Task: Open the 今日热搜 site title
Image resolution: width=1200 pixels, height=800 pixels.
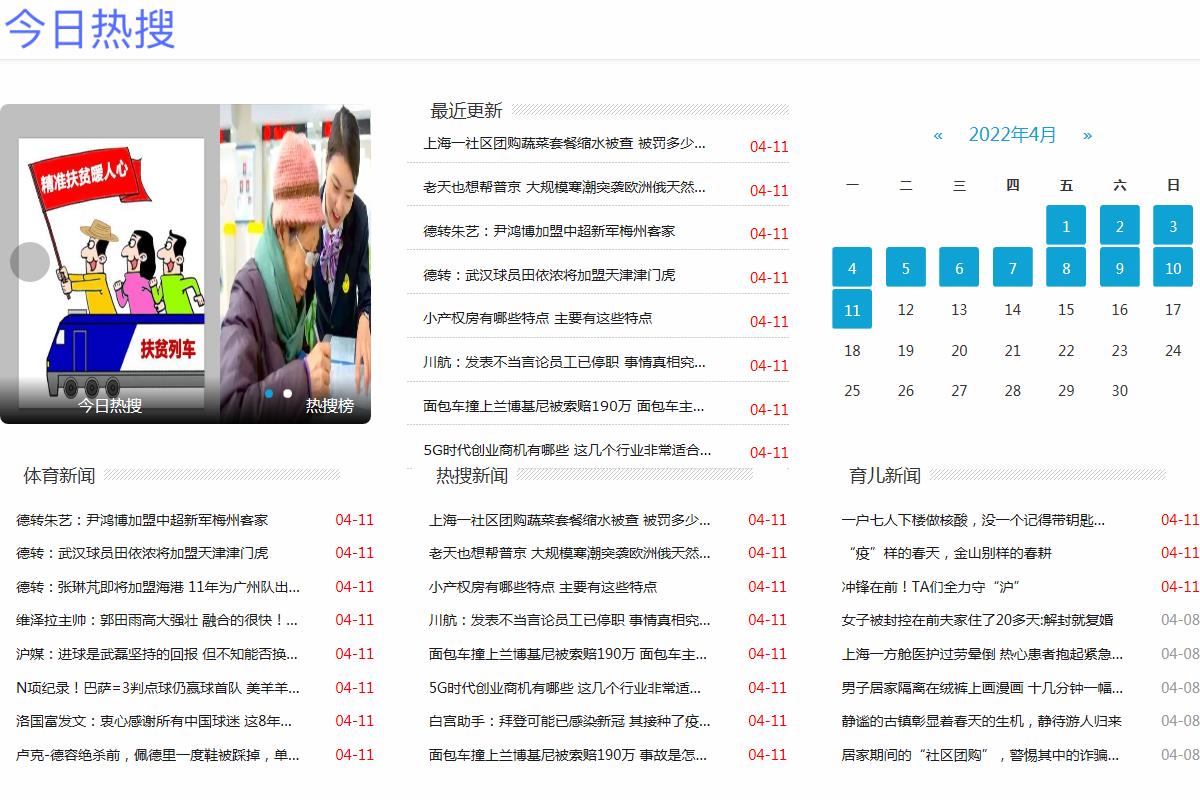Action: 91,29
